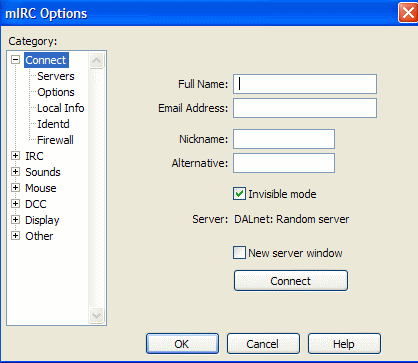Expand the IRC category
Viewport: 418px width, 363px height.
point(15,156)
